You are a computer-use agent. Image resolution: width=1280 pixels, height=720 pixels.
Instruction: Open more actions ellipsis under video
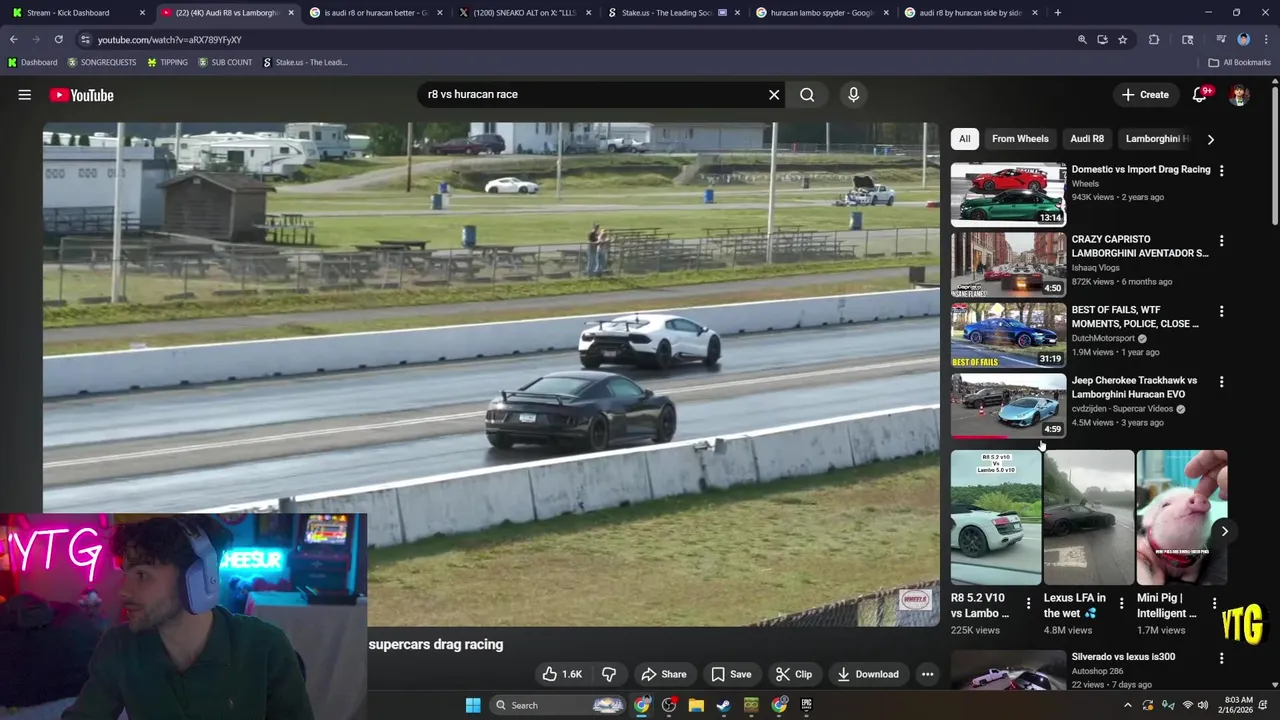pyautogui.click(x=927, y=674)
